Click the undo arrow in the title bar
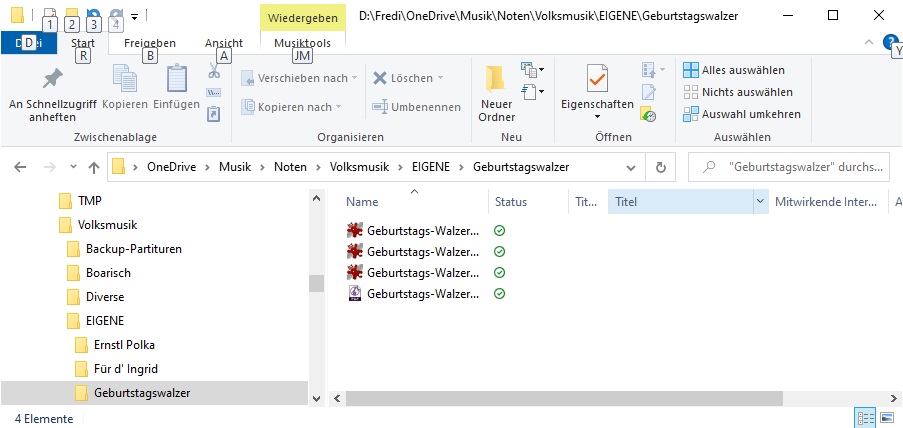The image size is (903, 428). (92, 16)
